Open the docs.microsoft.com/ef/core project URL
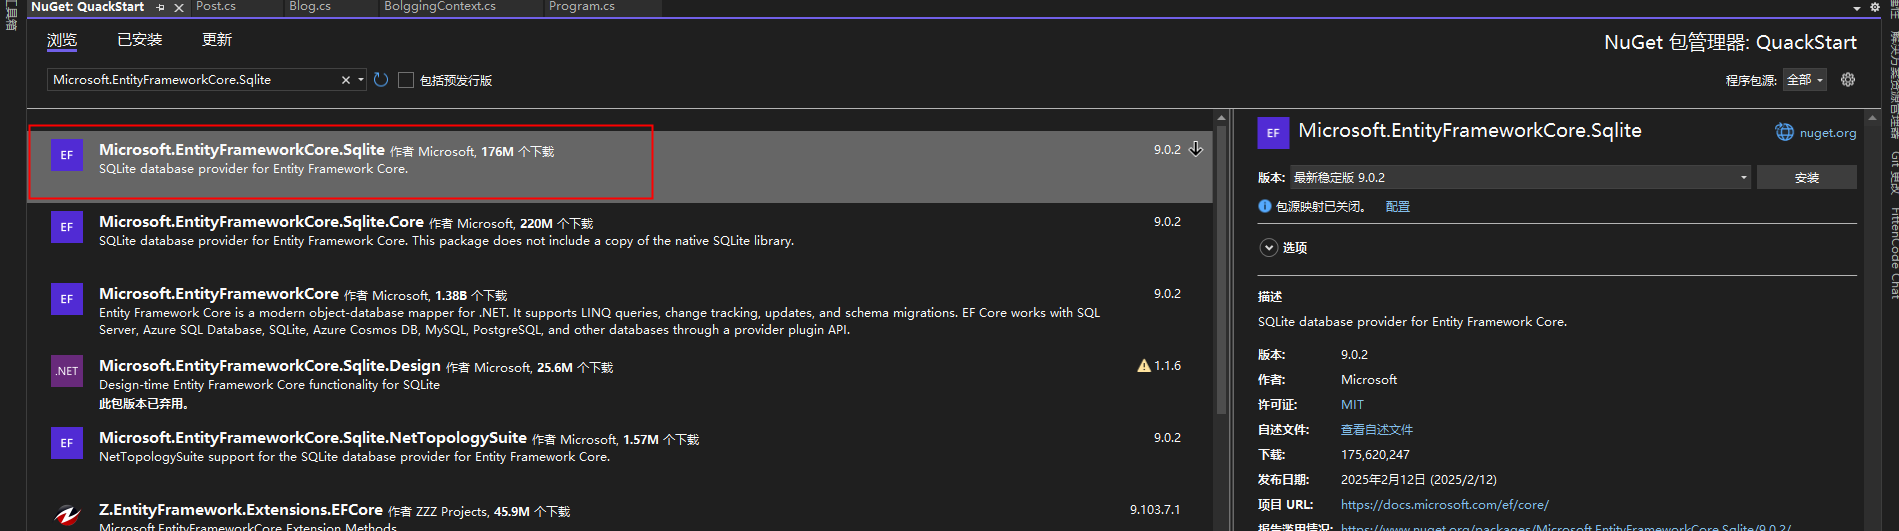 1445,505
